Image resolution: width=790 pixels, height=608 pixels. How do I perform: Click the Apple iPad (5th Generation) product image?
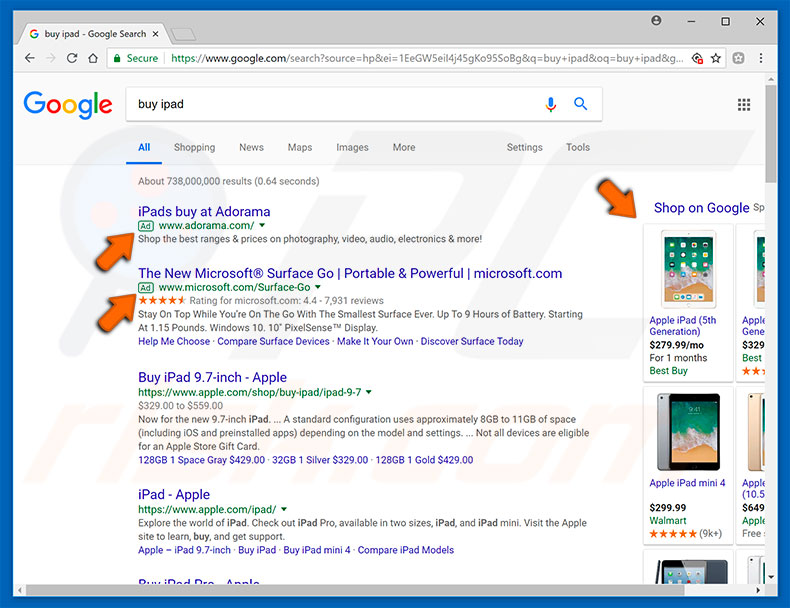point(688,269)
